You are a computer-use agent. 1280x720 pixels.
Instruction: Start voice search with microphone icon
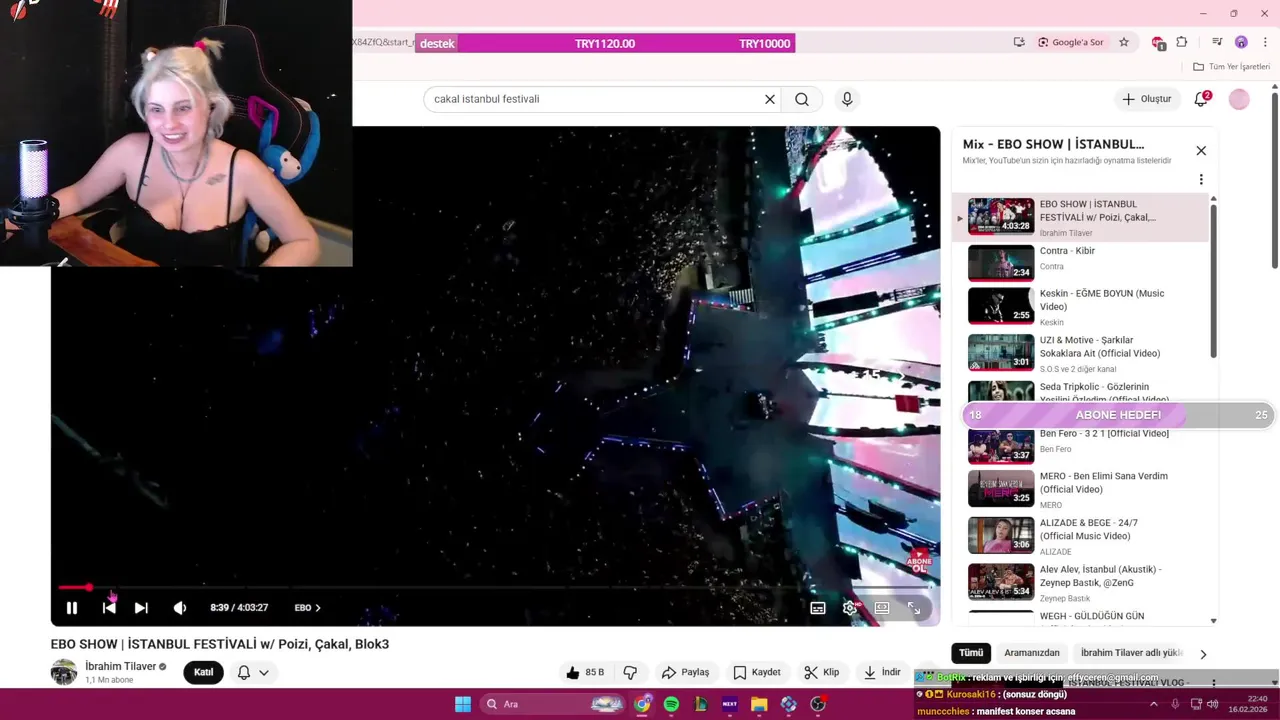[x=847, y=99]
